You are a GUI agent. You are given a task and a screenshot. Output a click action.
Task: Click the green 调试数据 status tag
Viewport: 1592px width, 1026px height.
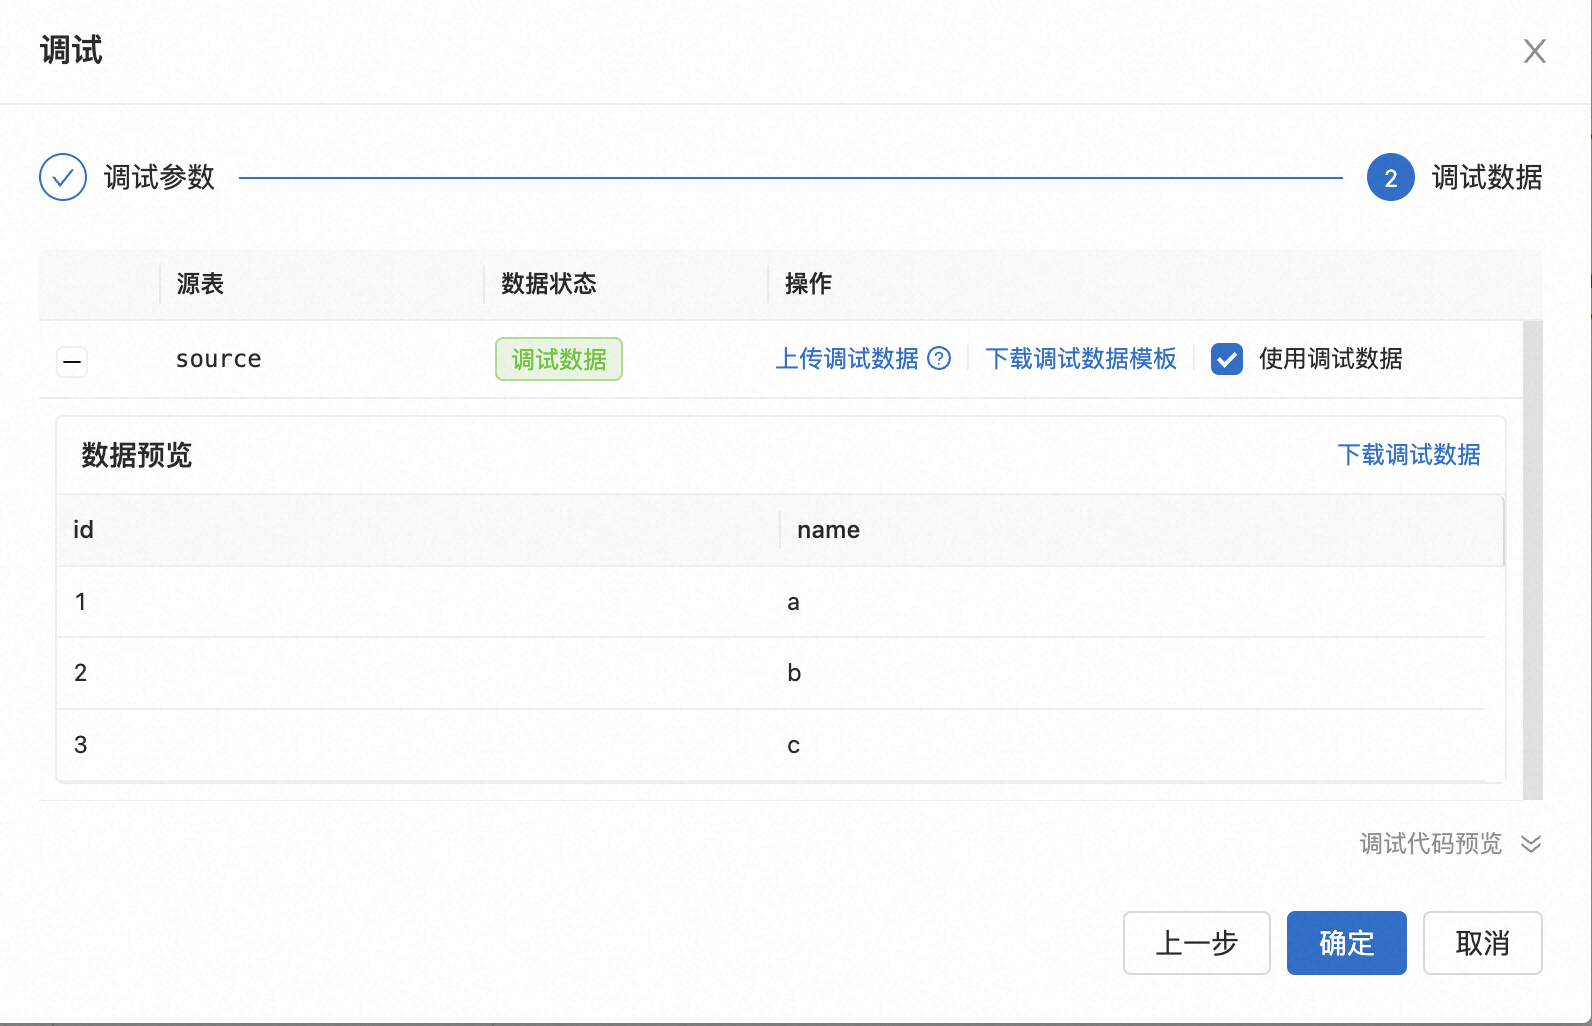tap(559, 359)
